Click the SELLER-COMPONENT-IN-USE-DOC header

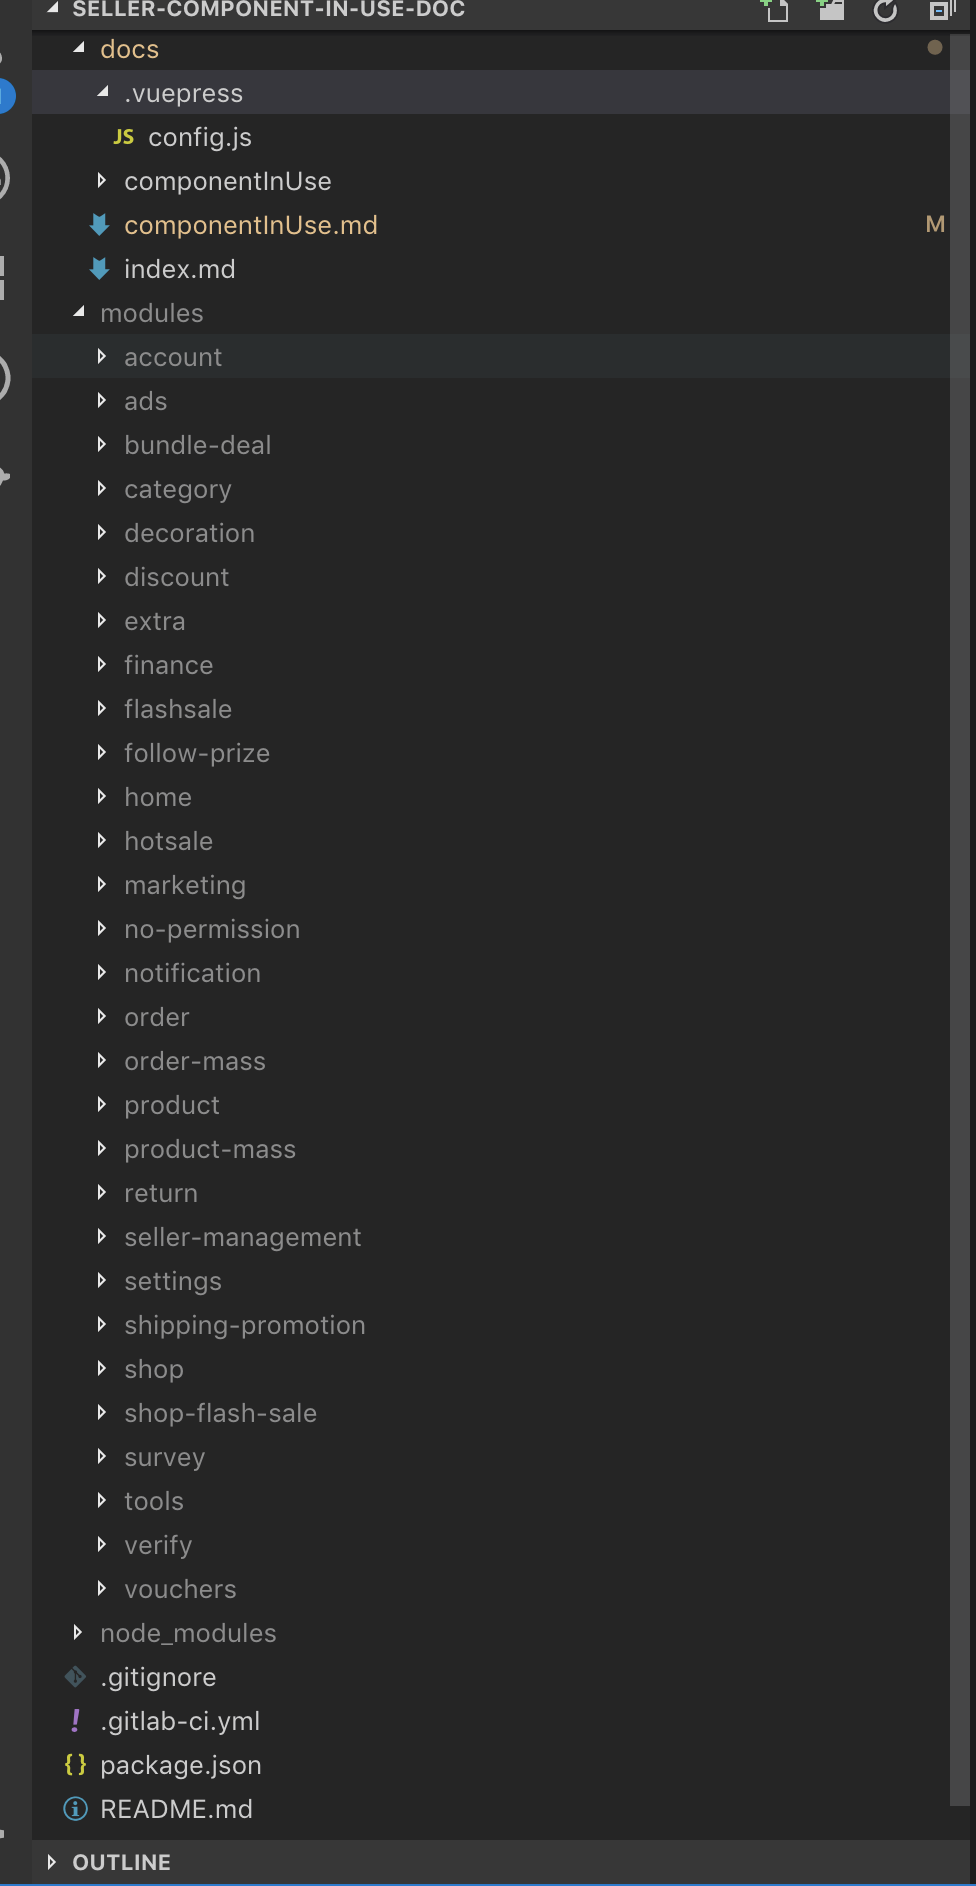tap(268, 10)
